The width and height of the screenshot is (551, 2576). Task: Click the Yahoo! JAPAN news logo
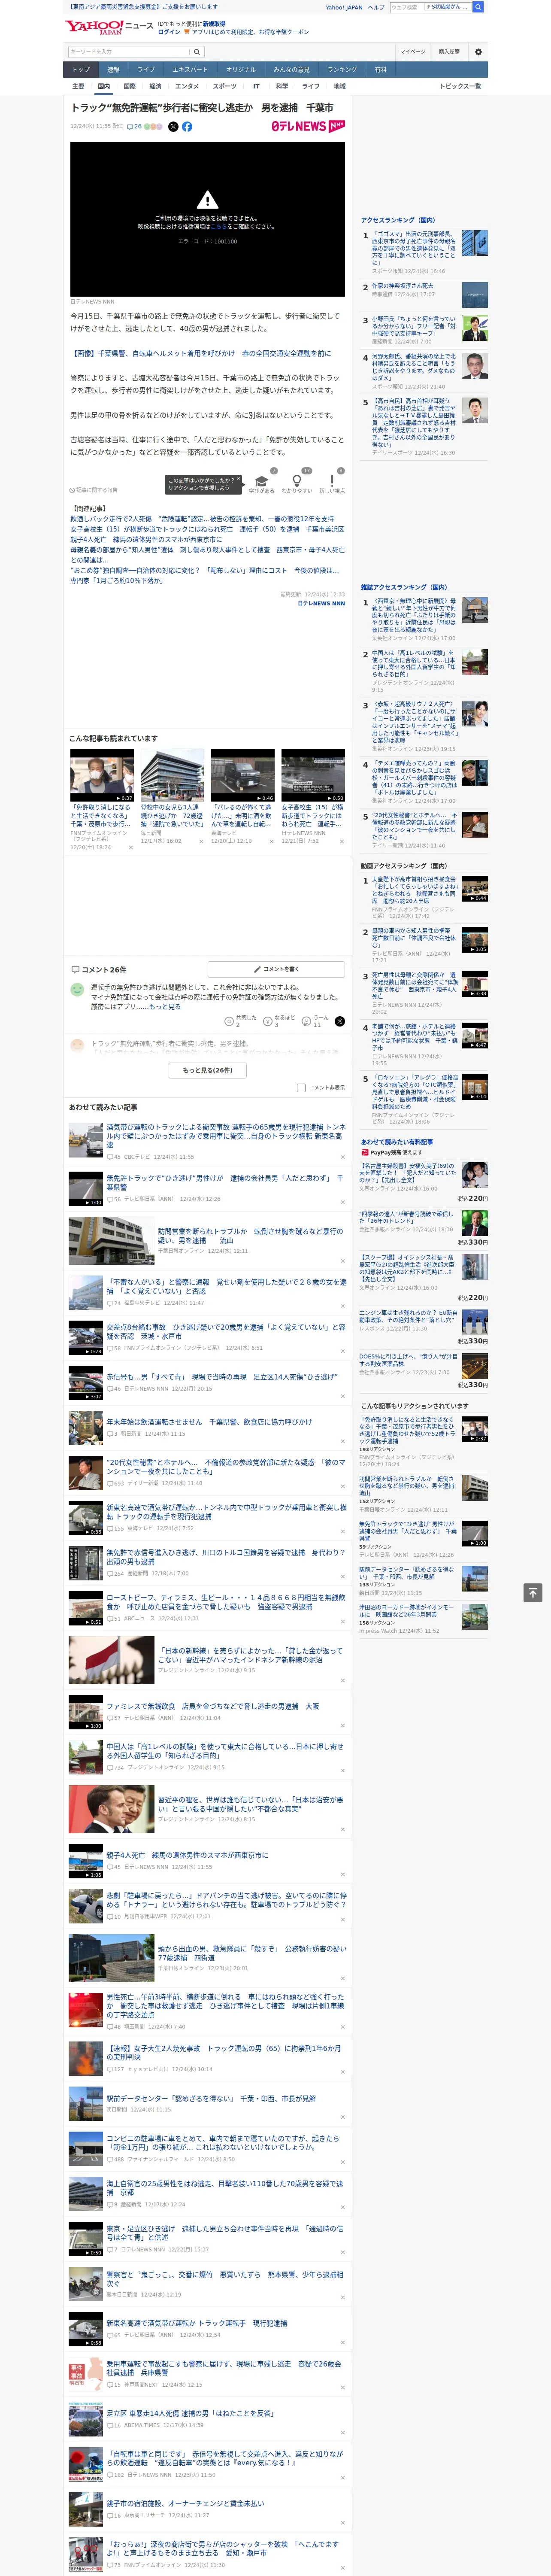(109, 27)
